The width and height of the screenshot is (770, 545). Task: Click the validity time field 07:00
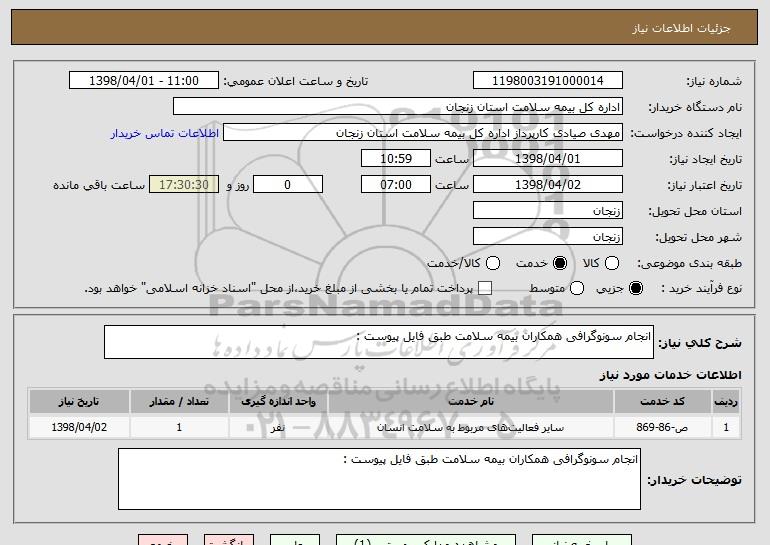coord(396,185)
